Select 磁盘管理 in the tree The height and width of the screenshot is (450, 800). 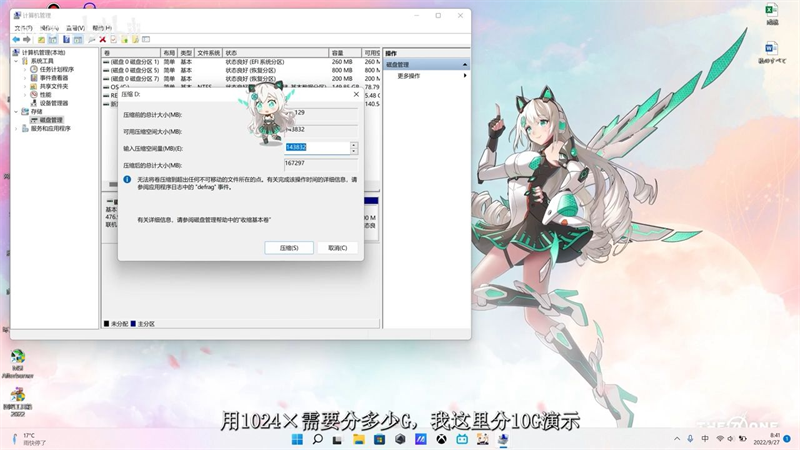click(x=51, y=120)
